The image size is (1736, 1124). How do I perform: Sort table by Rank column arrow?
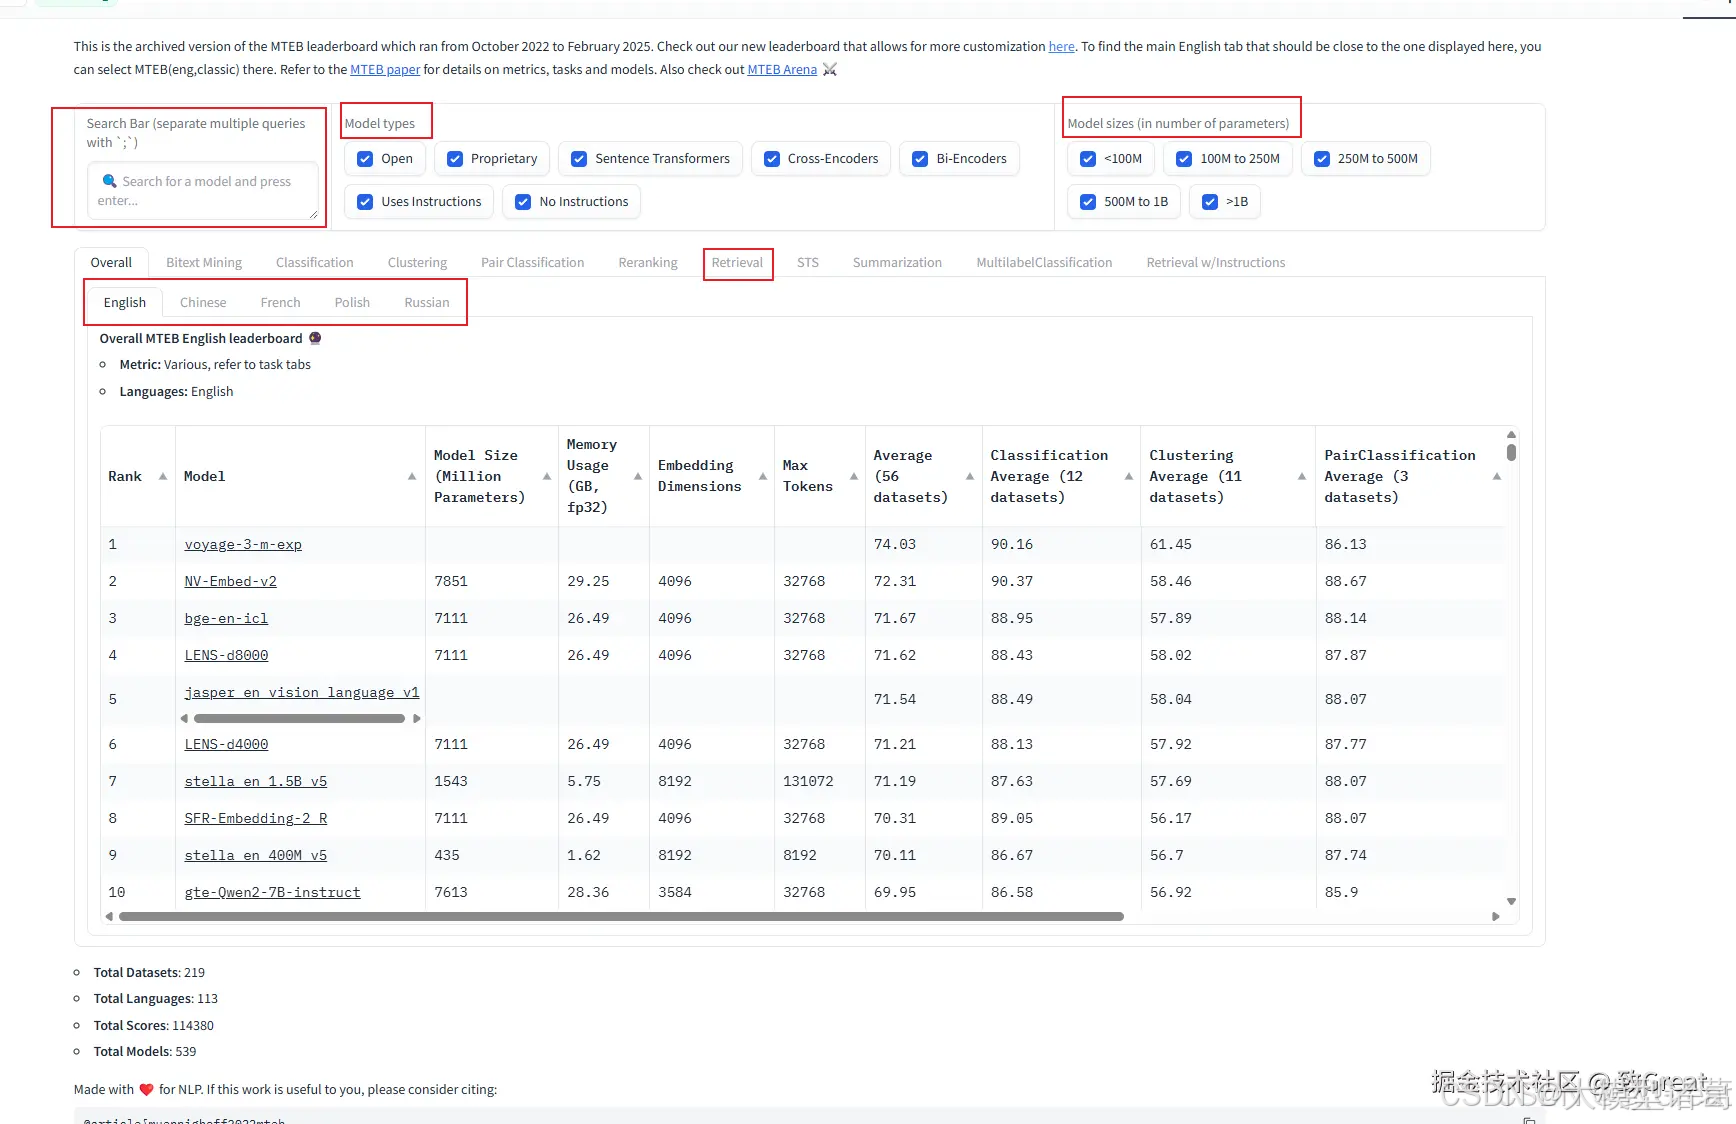(163, 476)
